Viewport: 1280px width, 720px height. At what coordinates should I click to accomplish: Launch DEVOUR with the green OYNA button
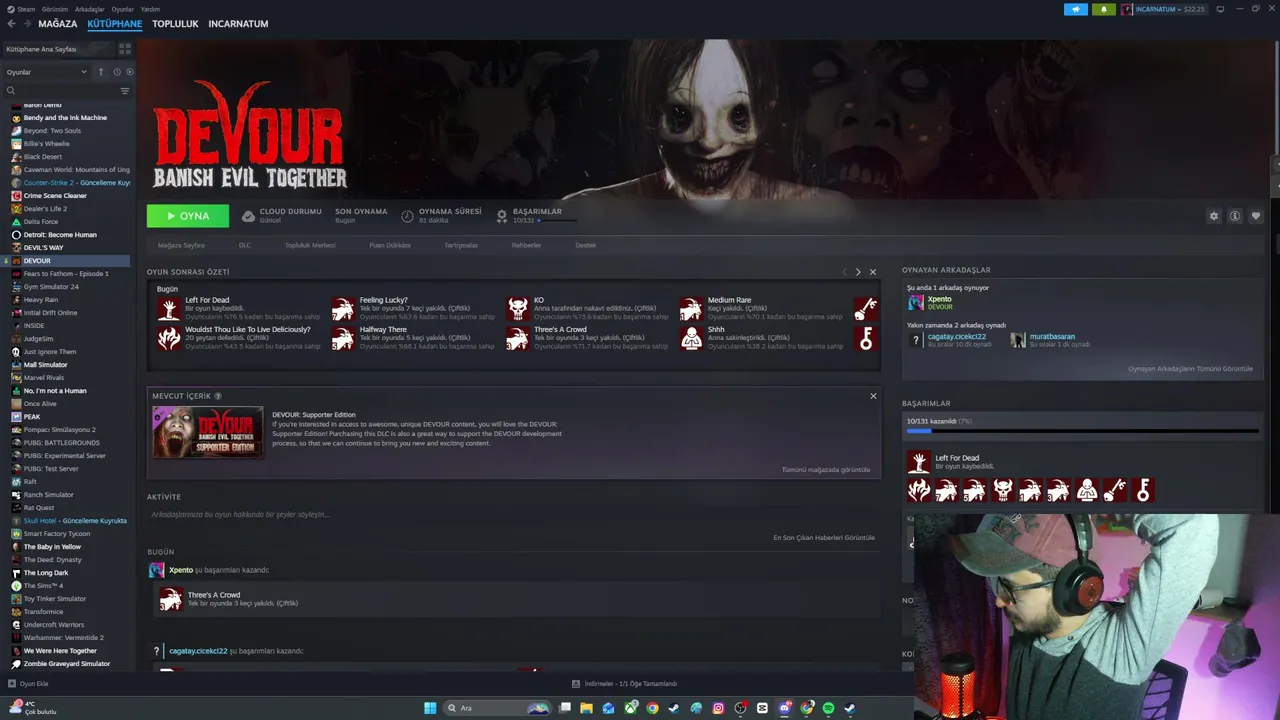coord(188,216)
